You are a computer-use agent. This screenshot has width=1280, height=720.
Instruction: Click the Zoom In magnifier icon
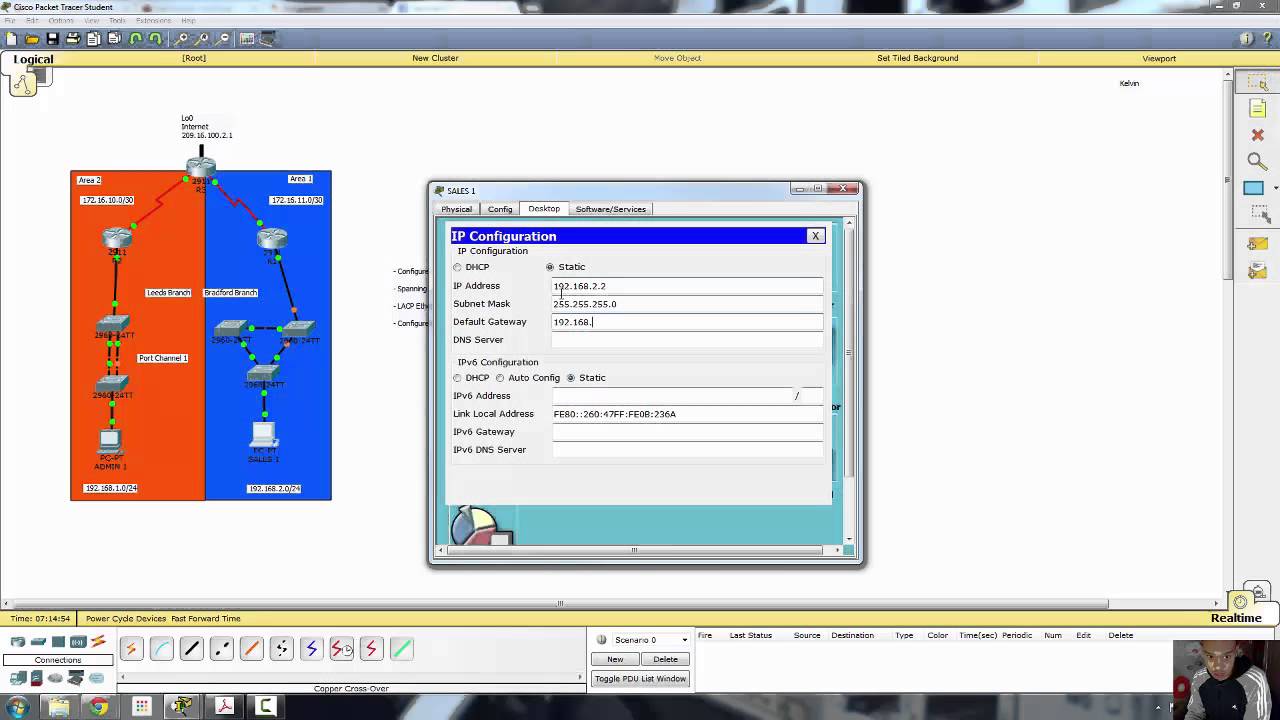coord(181,39)
